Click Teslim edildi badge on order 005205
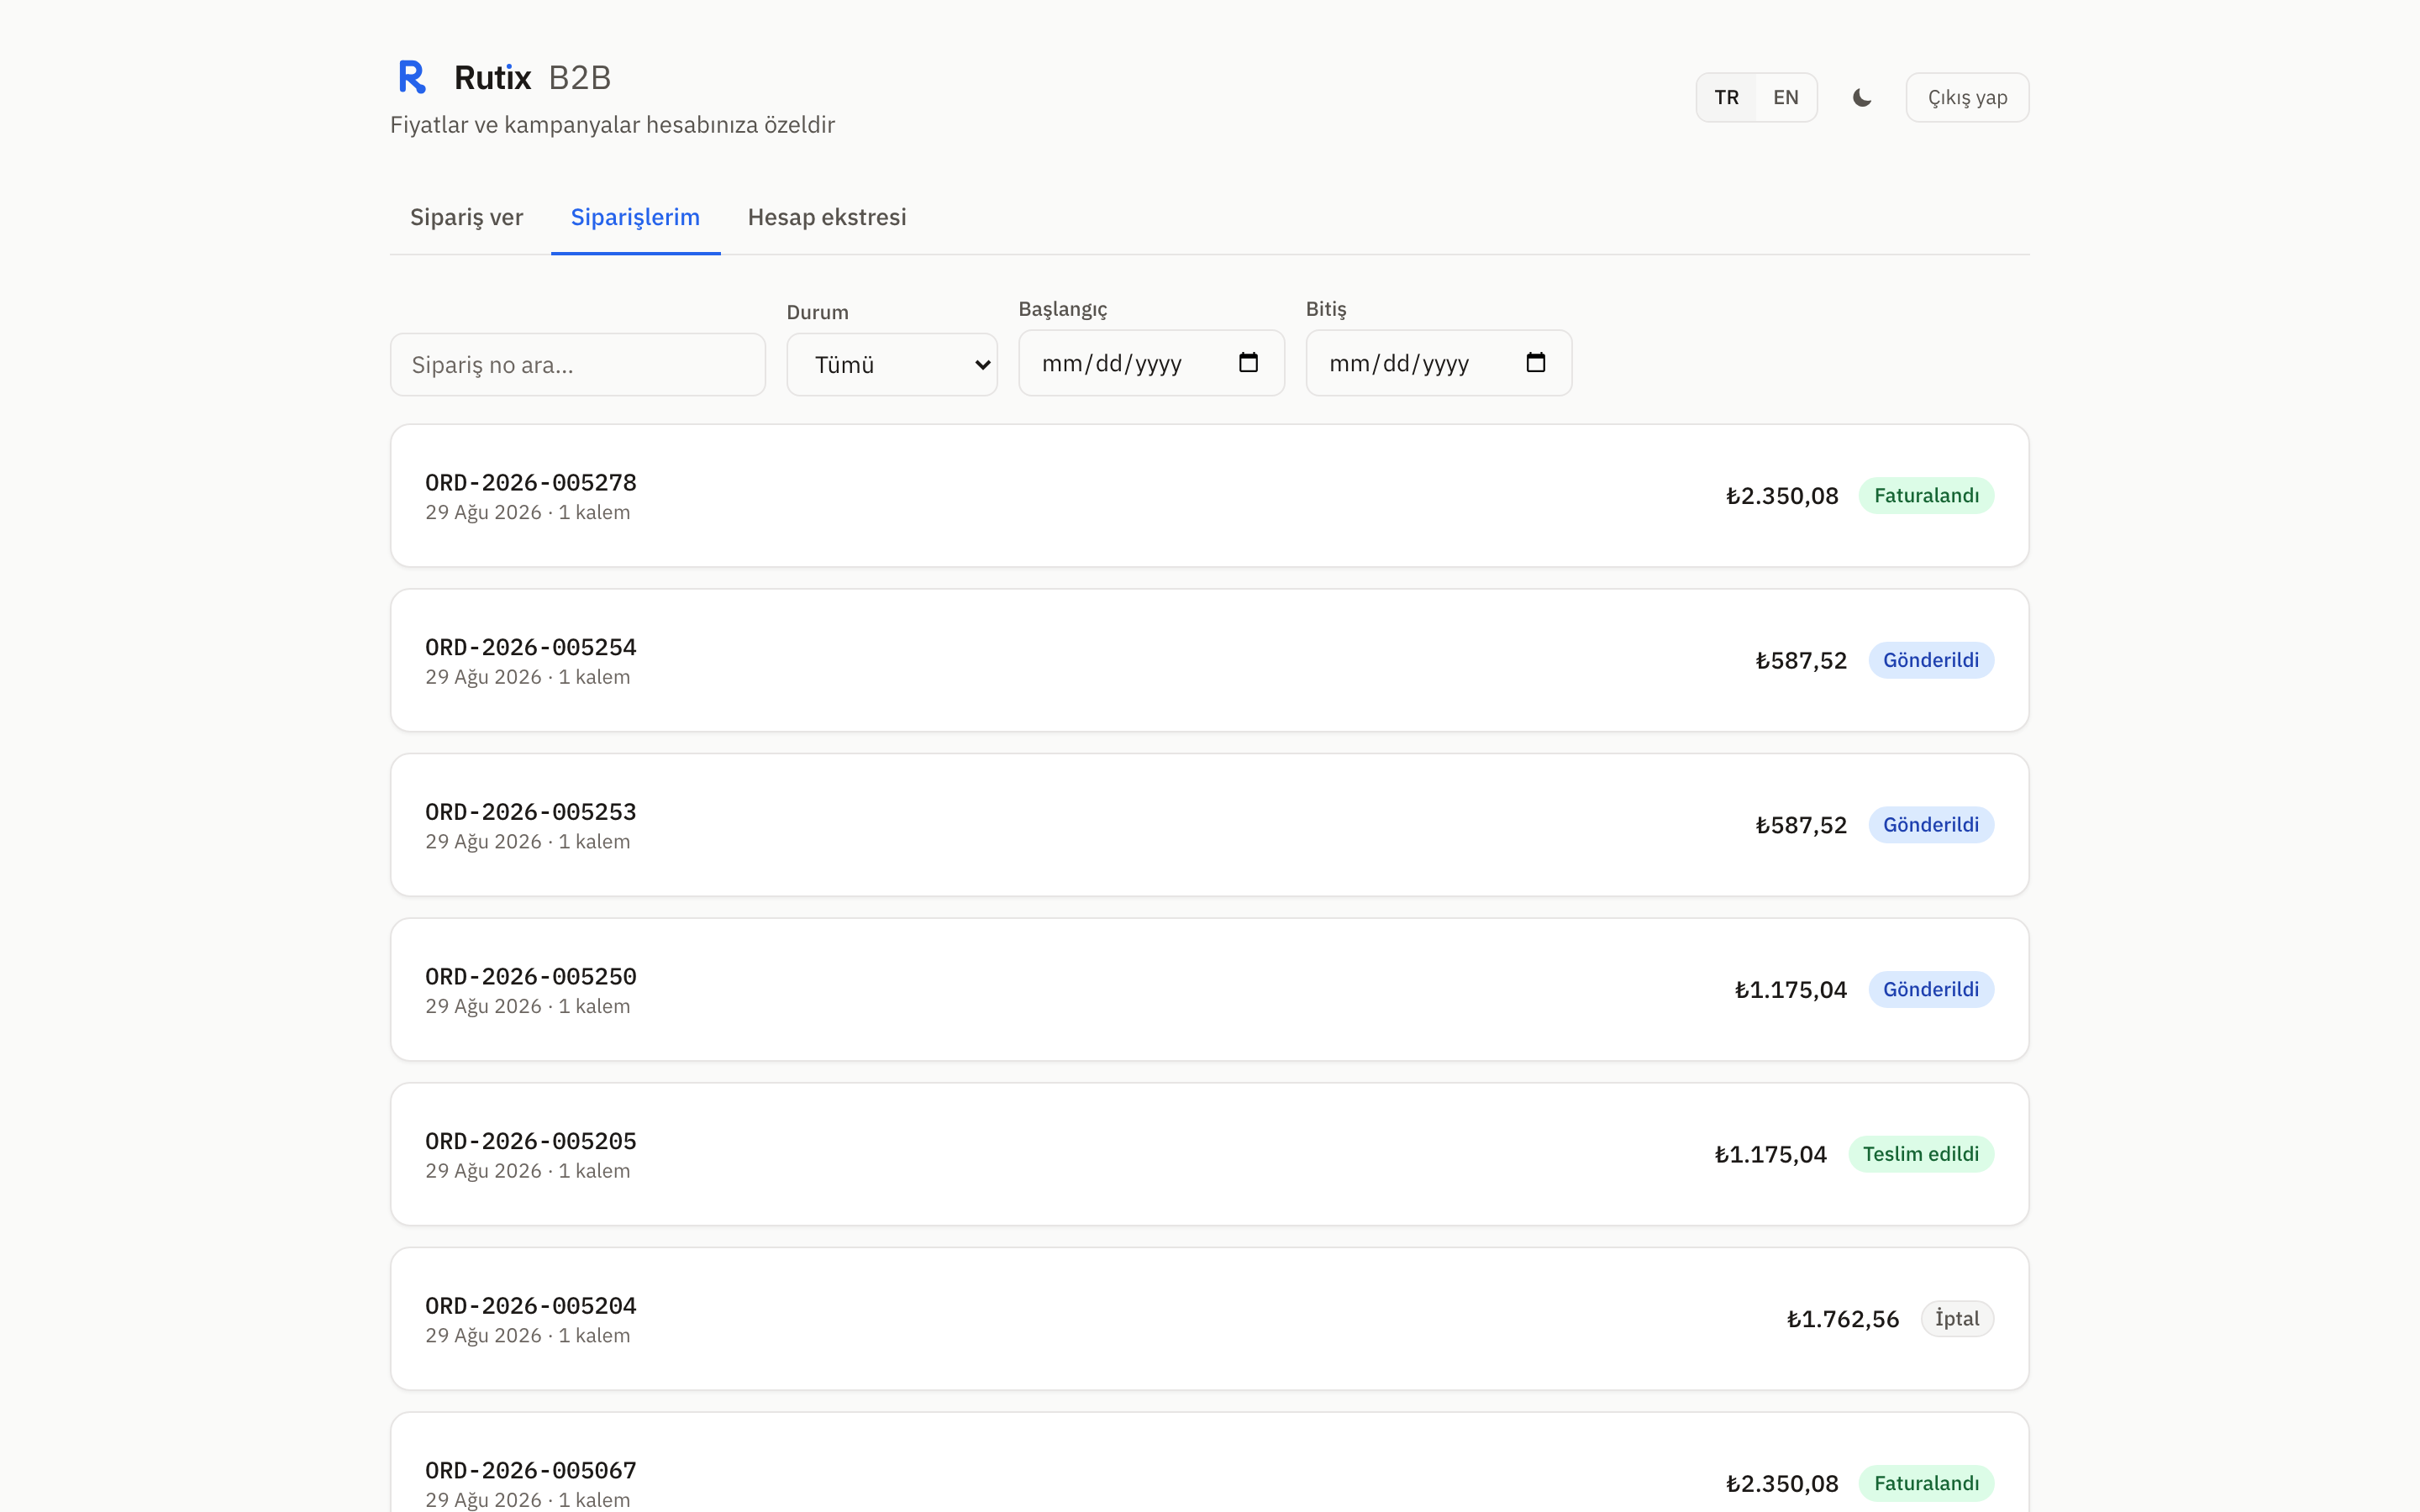This screenshot has height=1512, width=2420. (x=1920, y=1154)
